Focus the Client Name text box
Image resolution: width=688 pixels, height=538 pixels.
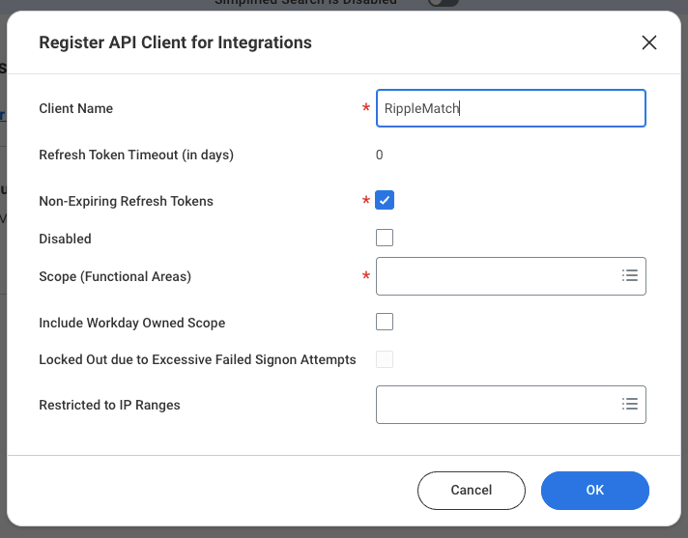pyautogui.click(x=510, y=108)
